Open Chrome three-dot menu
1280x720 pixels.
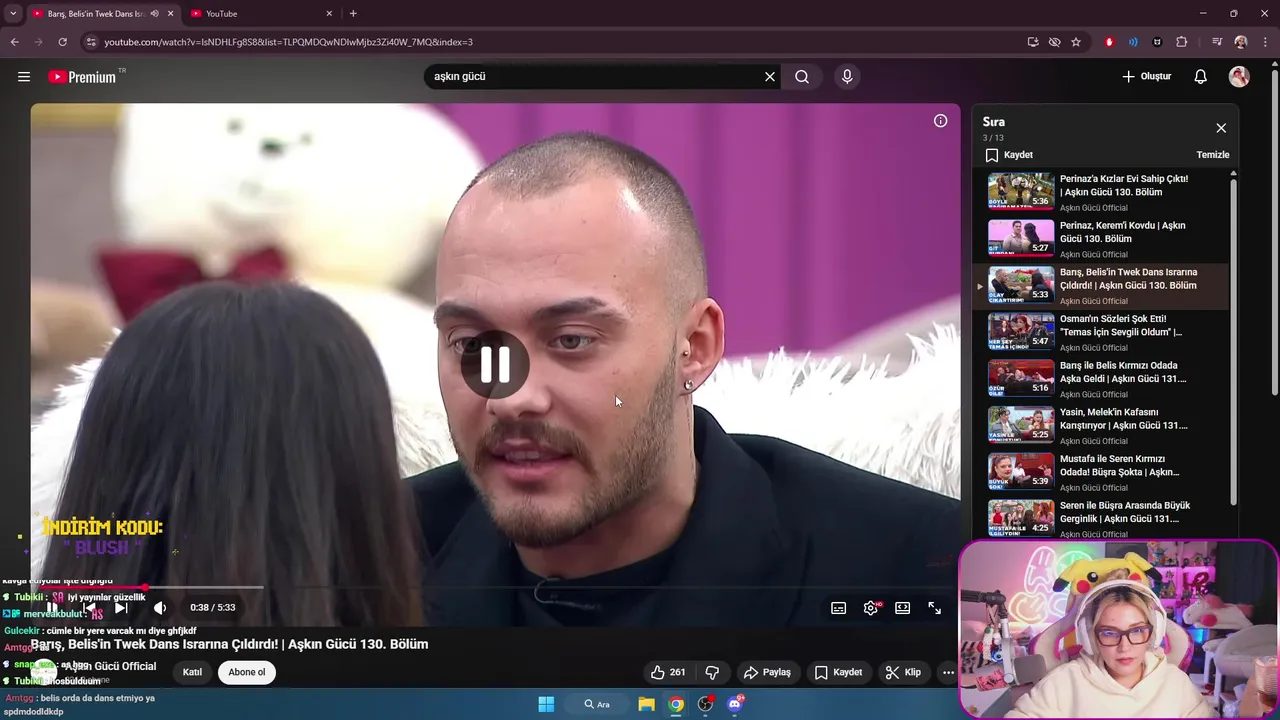(1266, 42)
